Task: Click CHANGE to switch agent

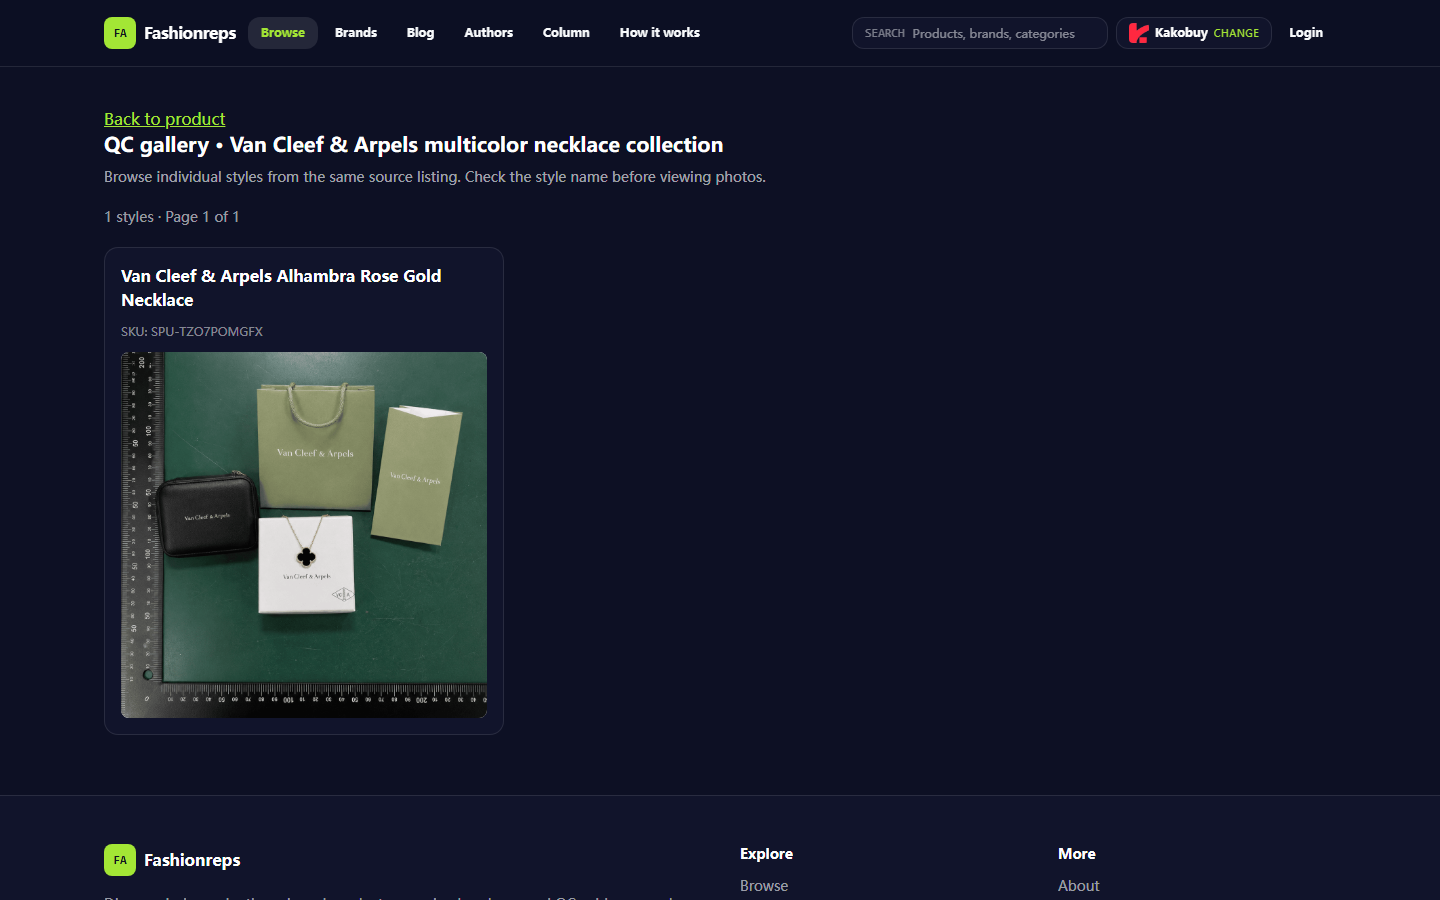Action: point(1236,33)
